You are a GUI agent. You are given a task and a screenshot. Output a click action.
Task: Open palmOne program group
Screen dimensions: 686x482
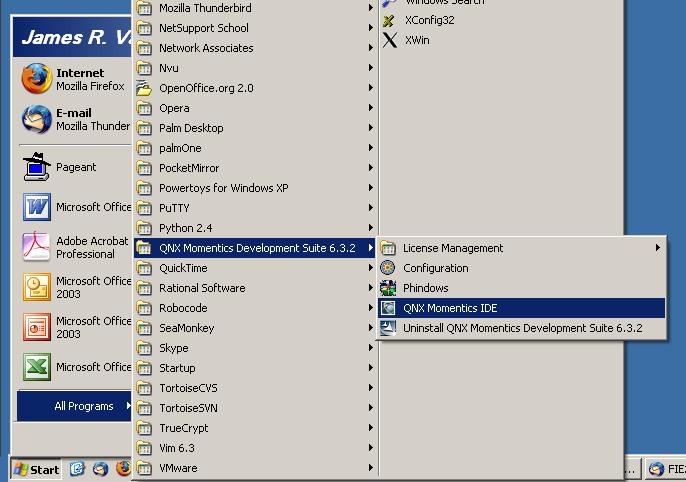point(255,148)
